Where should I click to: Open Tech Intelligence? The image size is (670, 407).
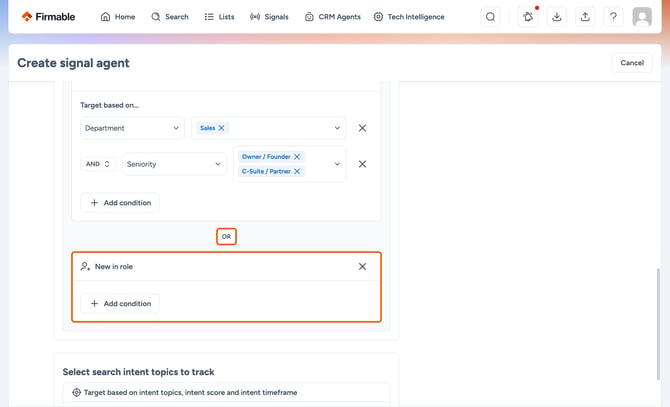409,17
